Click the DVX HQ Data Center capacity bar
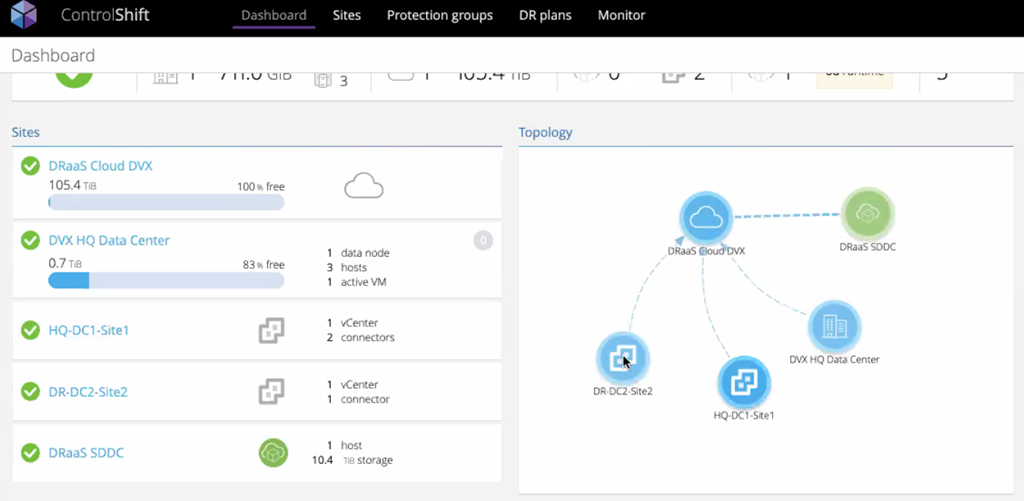The height and width of the screenshot is (501, 1024). (x=166, y=281)
